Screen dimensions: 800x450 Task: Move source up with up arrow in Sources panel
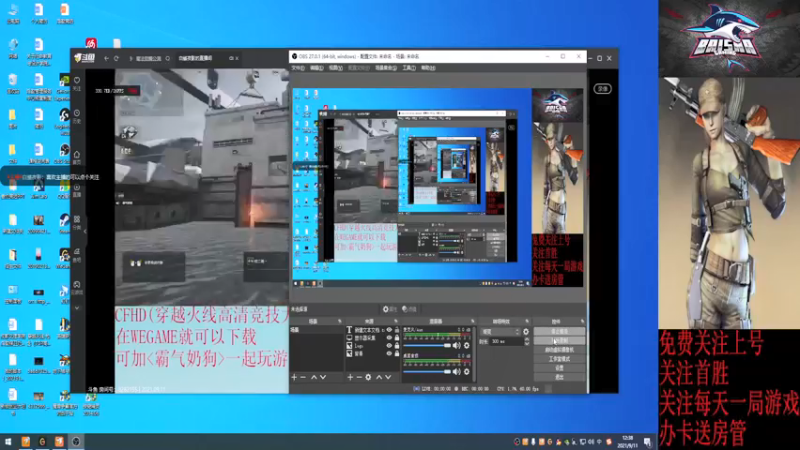tap(379, 377)
